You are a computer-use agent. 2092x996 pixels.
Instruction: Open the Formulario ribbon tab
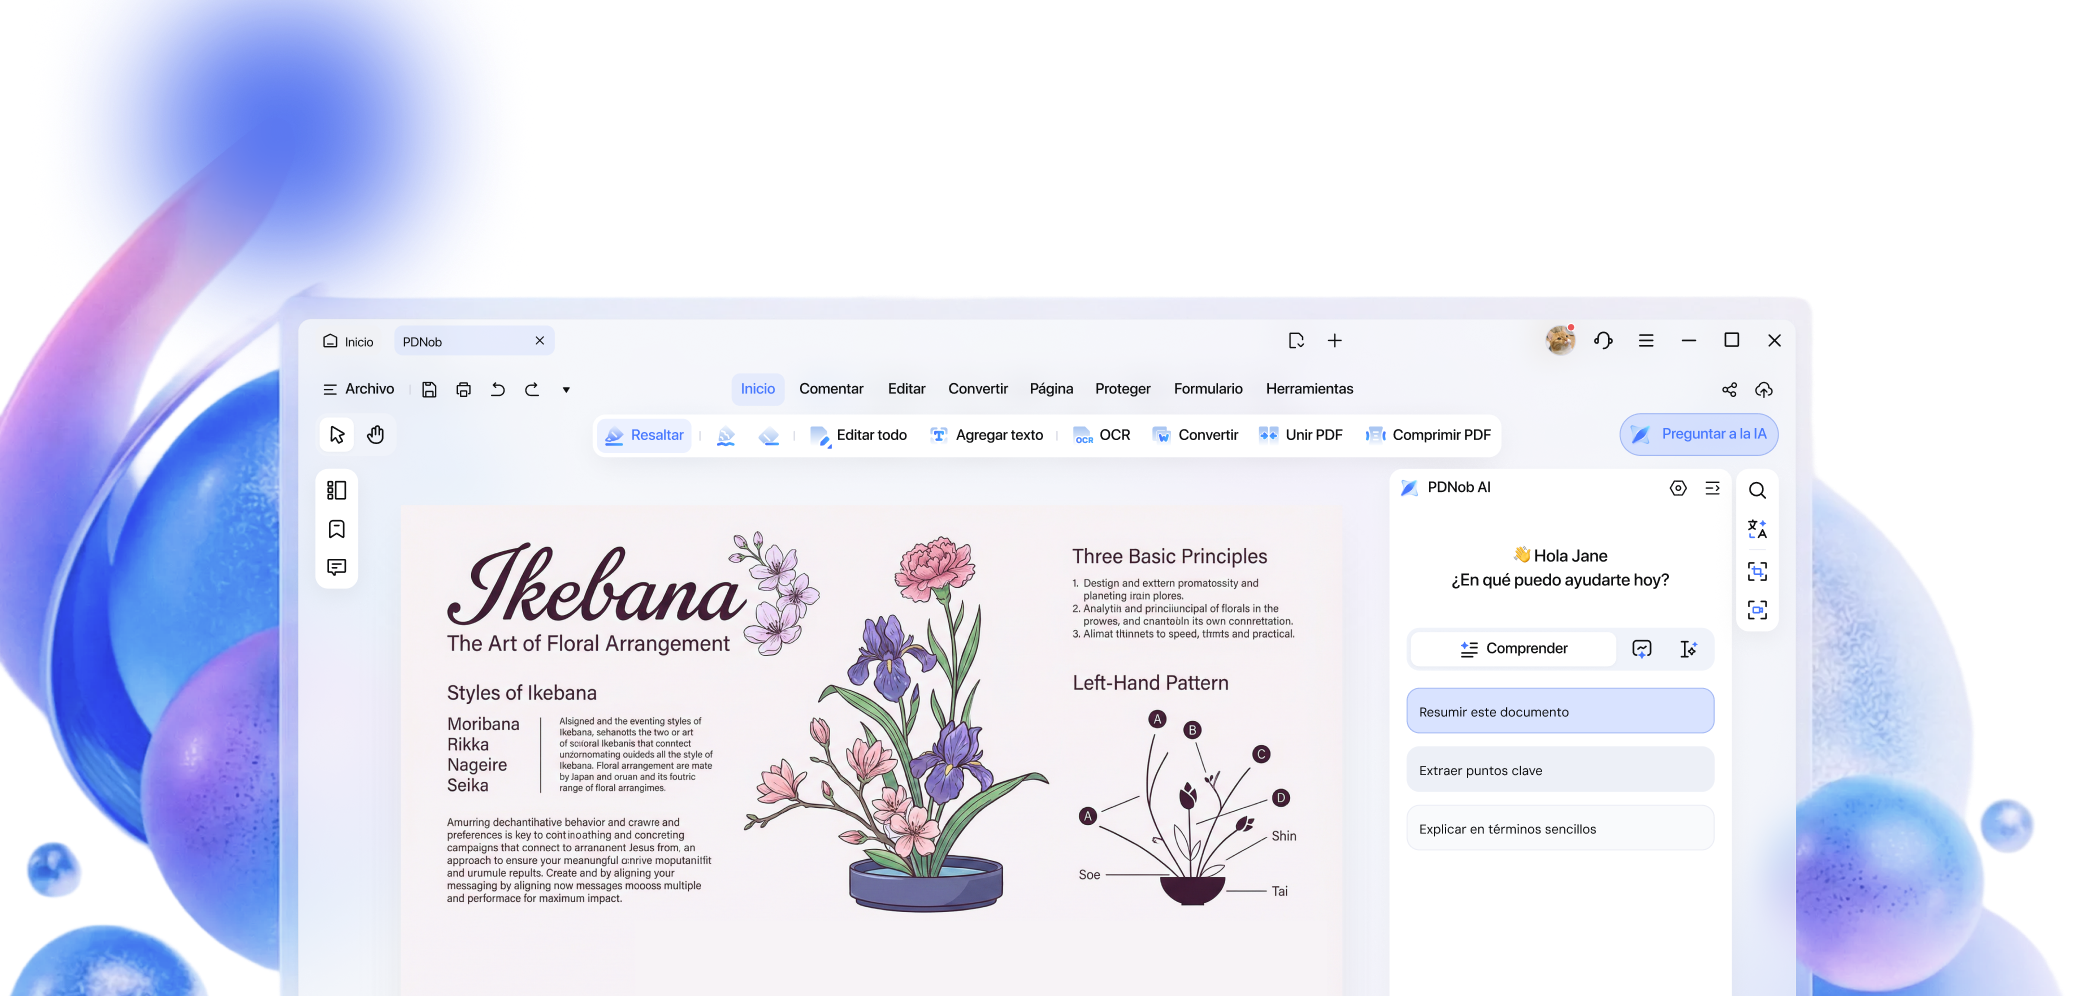(x=1208, y=389)
